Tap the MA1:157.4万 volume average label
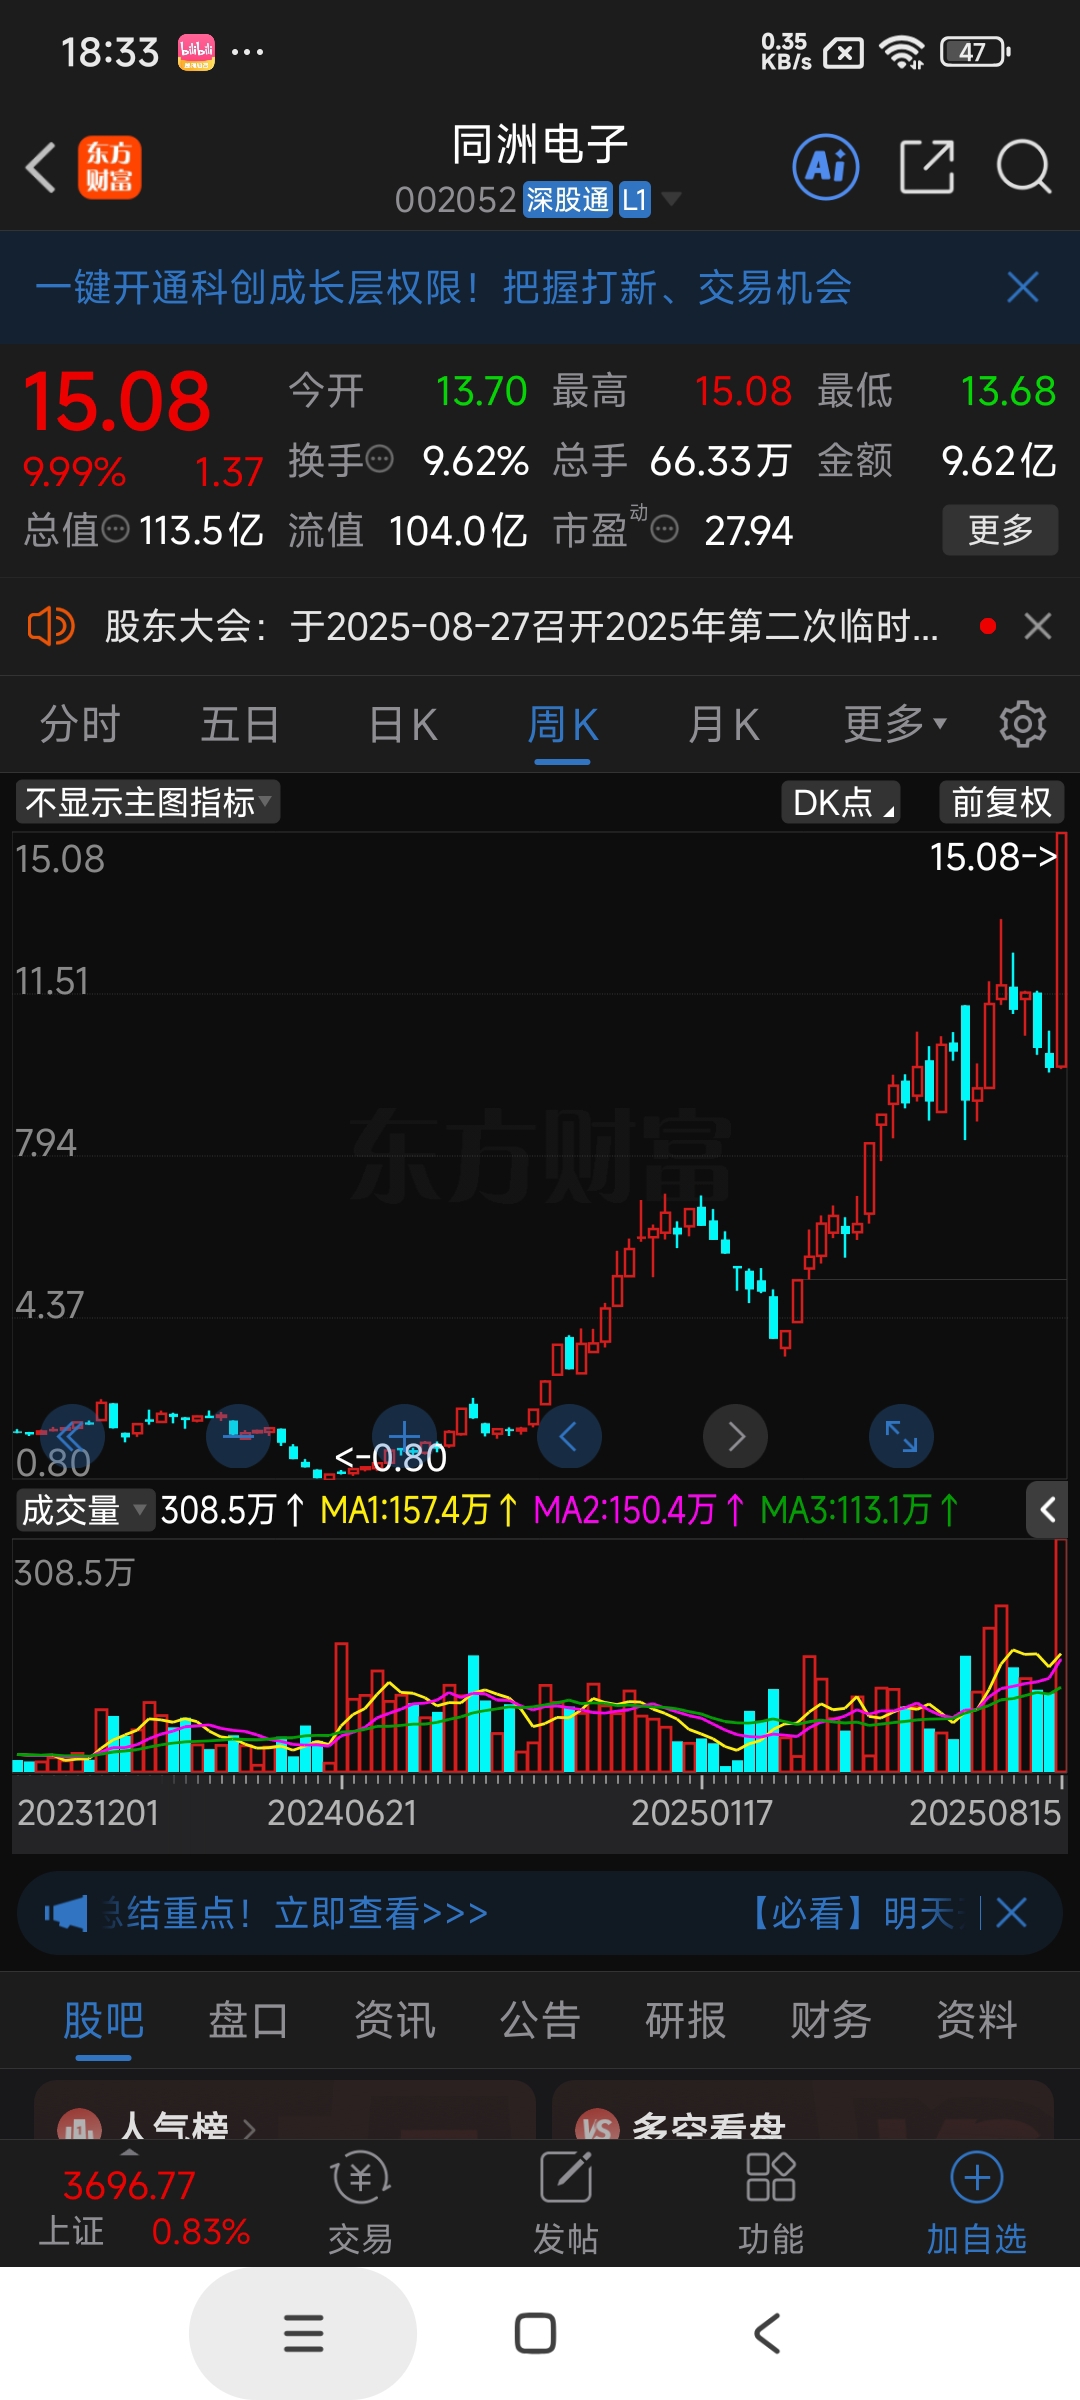1080x2400 pixels. point(417,1510)
